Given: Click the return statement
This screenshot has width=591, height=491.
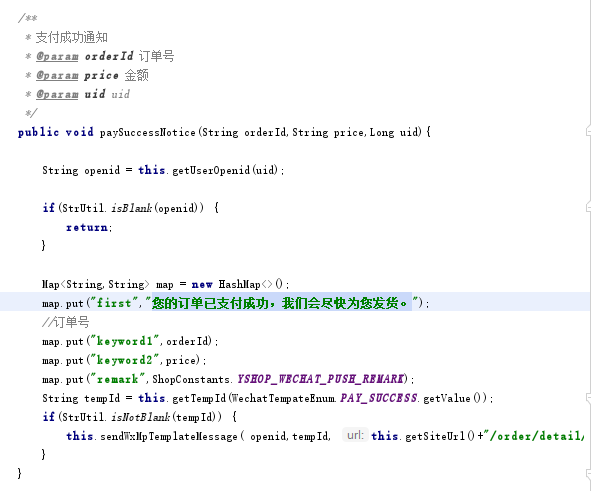Looking at the screenshot, I should (87, 227).
